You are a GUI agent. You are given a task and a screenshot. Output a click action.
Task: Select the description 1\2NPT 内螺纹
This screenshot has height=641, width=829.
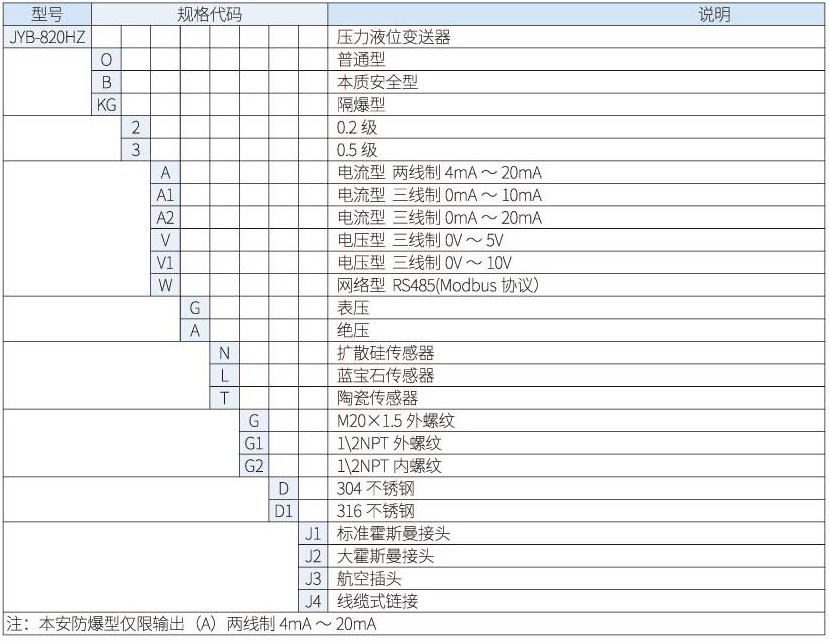389,466
